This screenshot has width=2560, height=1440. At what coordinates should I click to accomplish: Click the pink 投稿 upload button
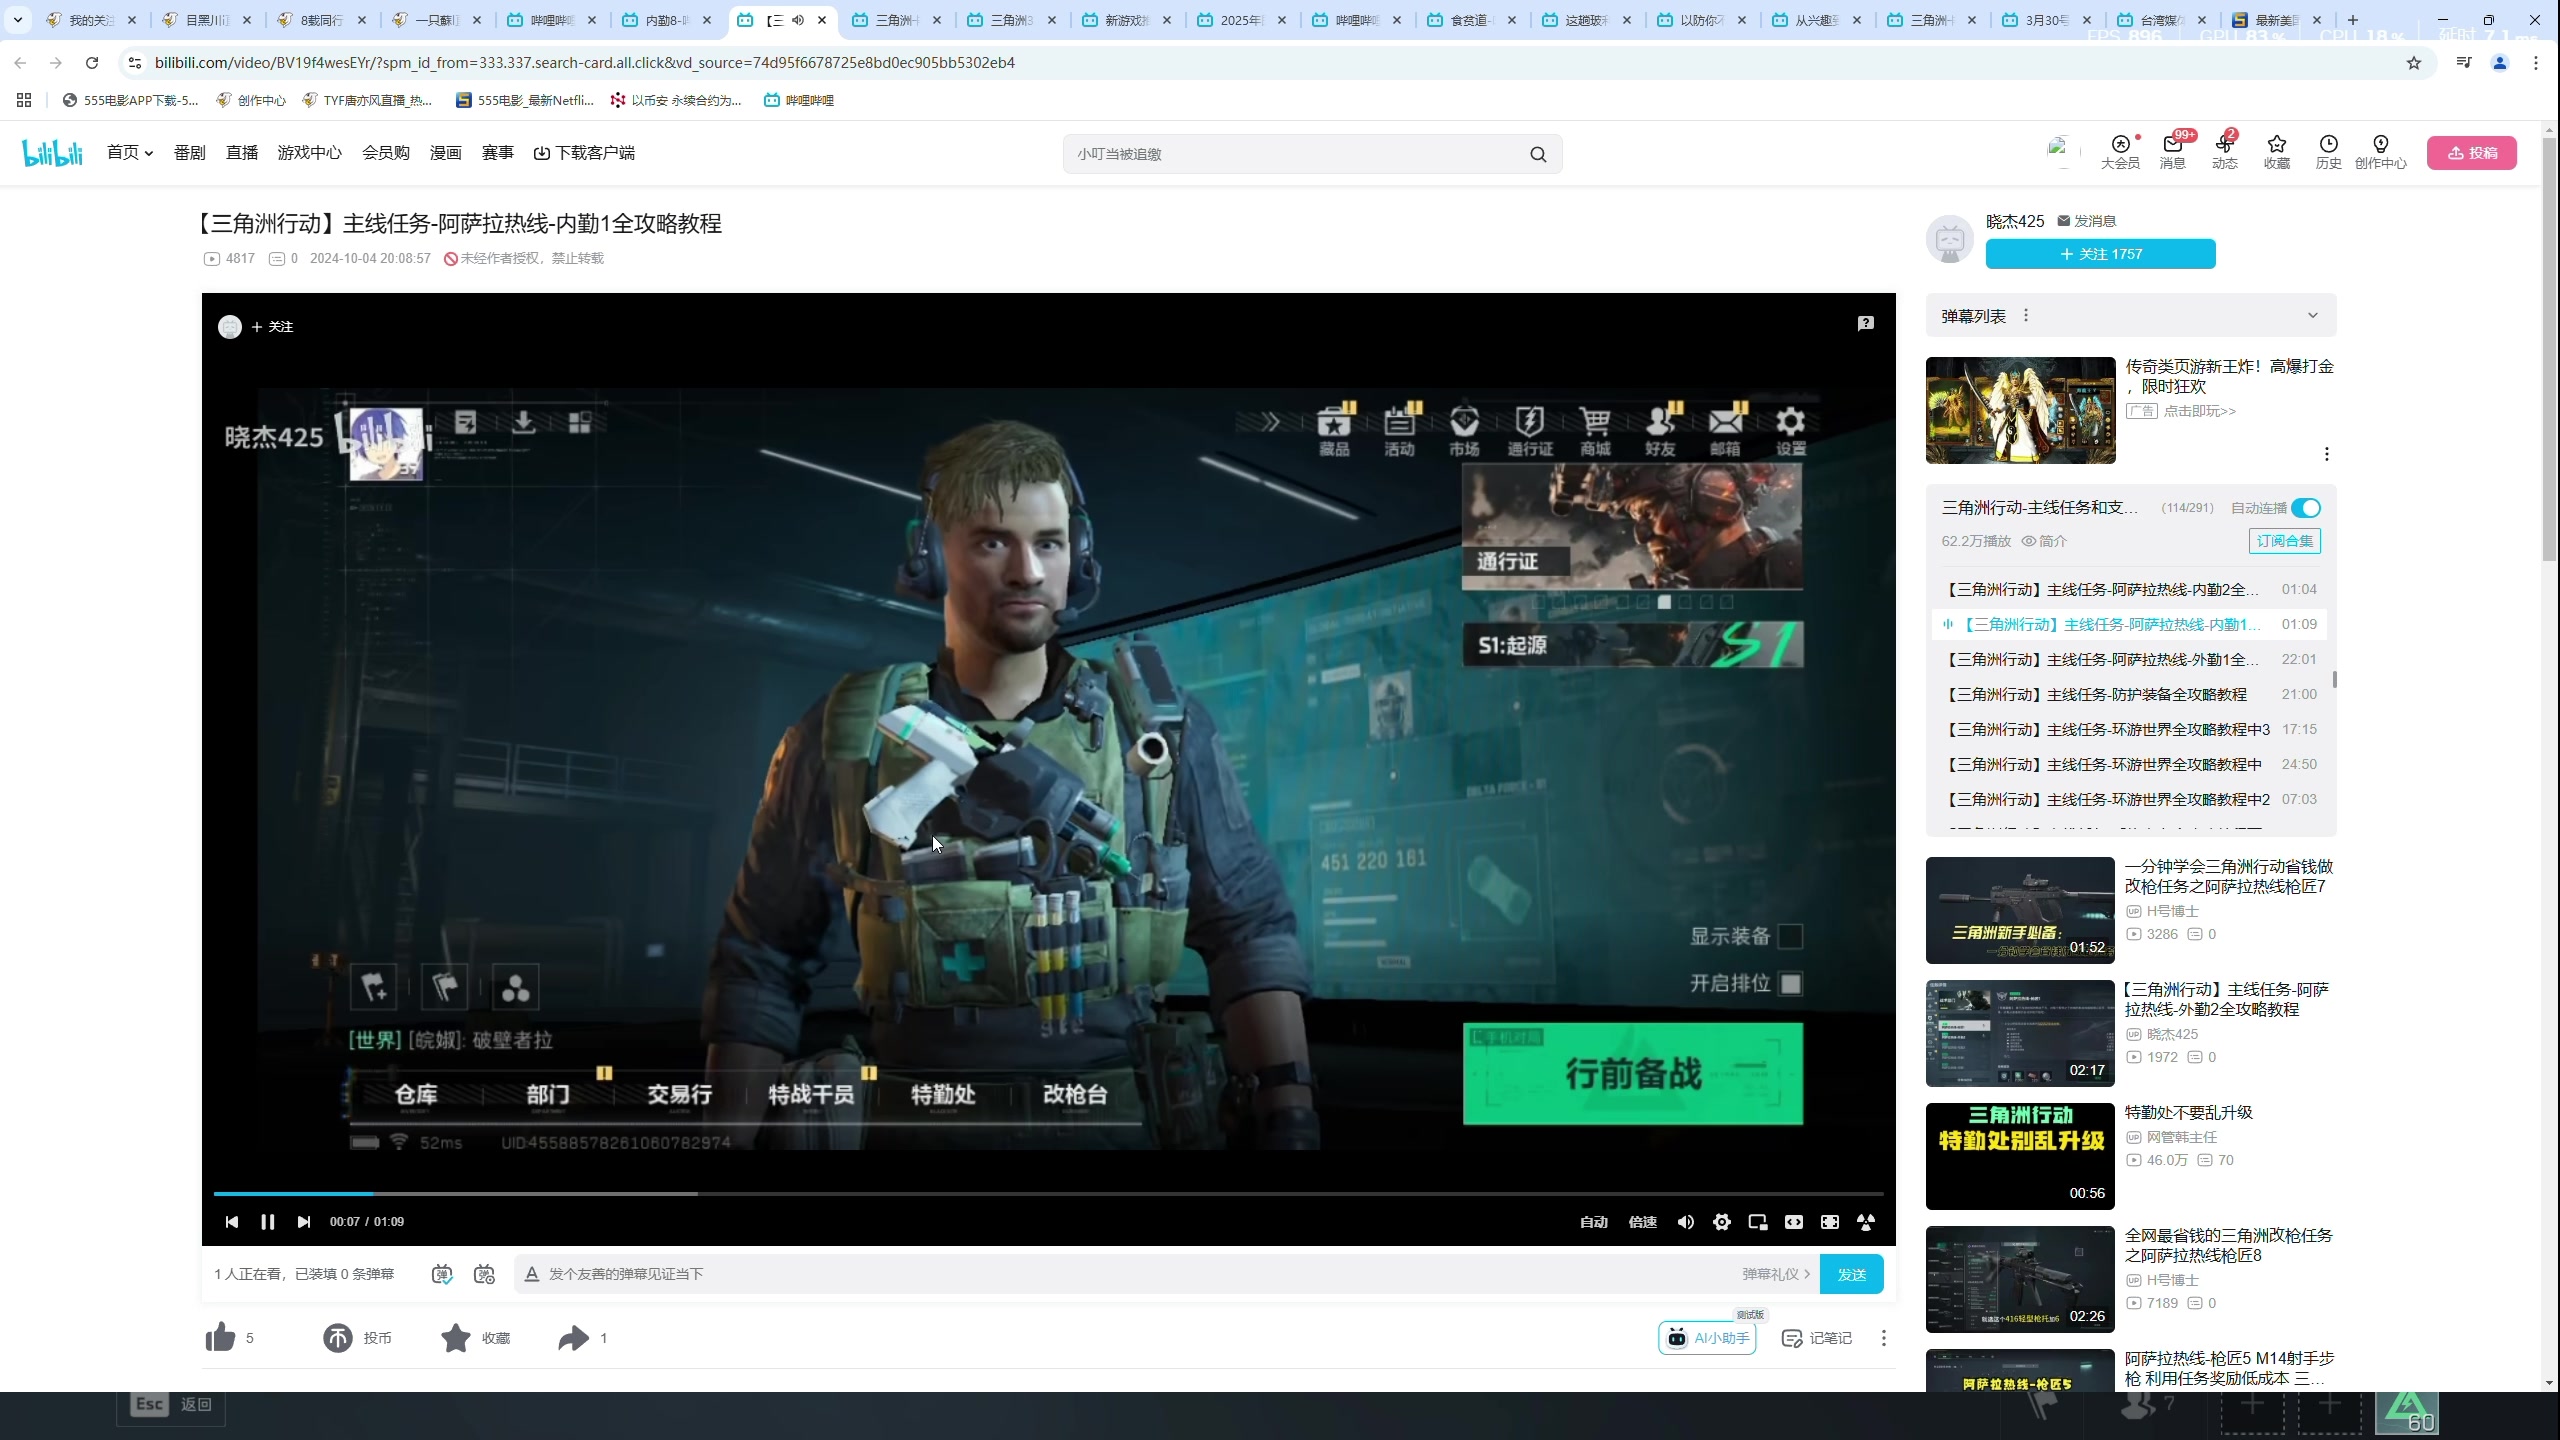pyautogui.click(x=2472, y=153)
